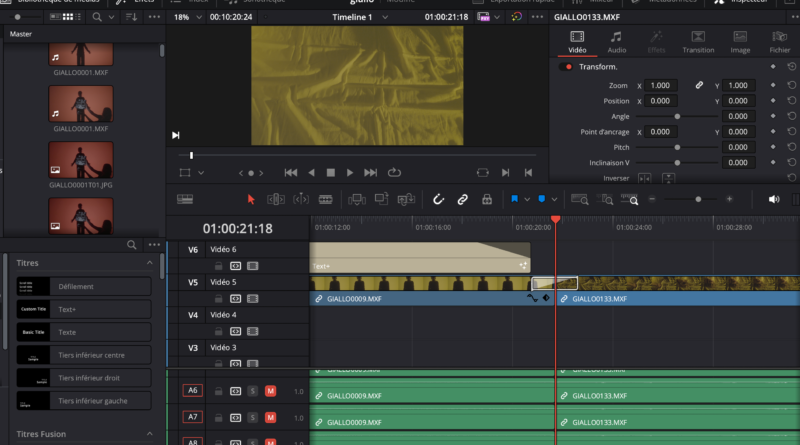Open the flag color dropdown arrow

click(x=527, y=200)
